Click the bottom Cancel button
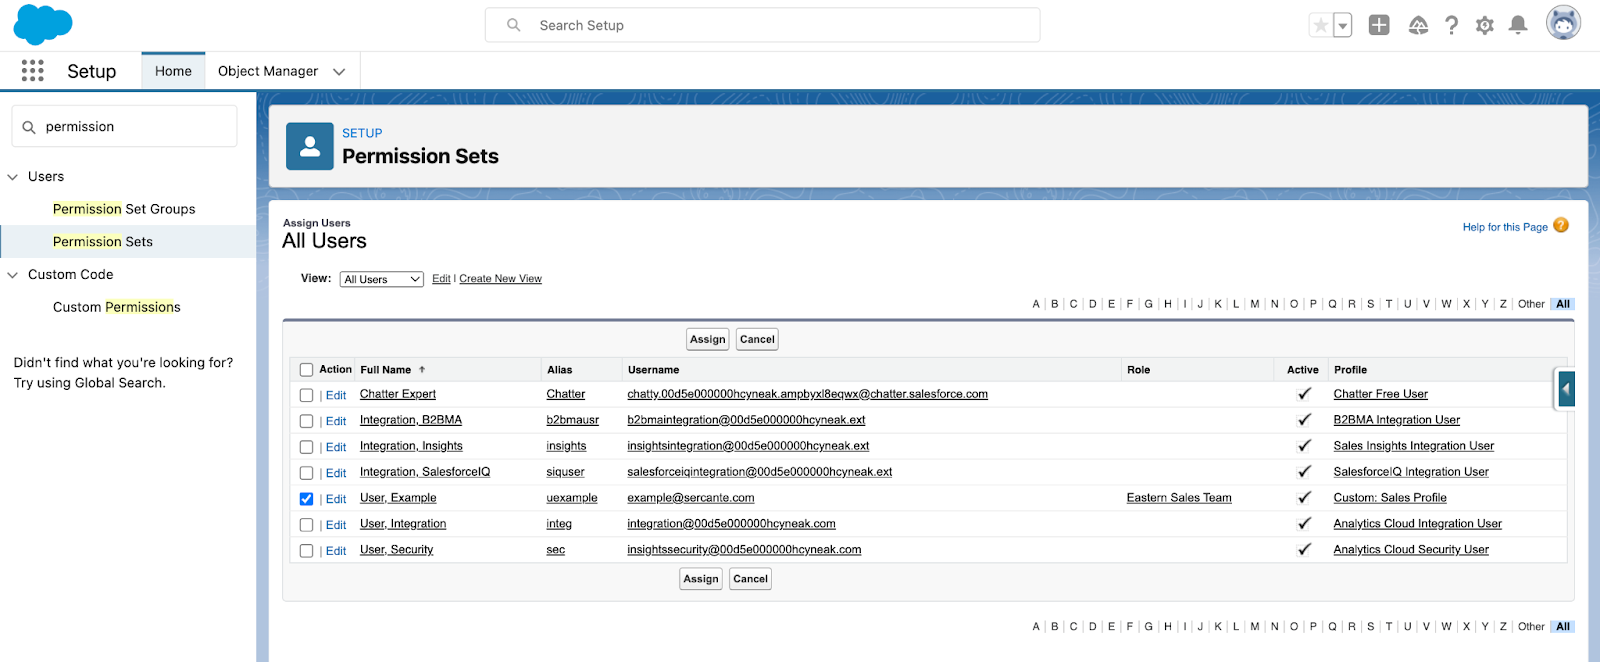This screenshot has height=662, width=1600. [750, 579]
